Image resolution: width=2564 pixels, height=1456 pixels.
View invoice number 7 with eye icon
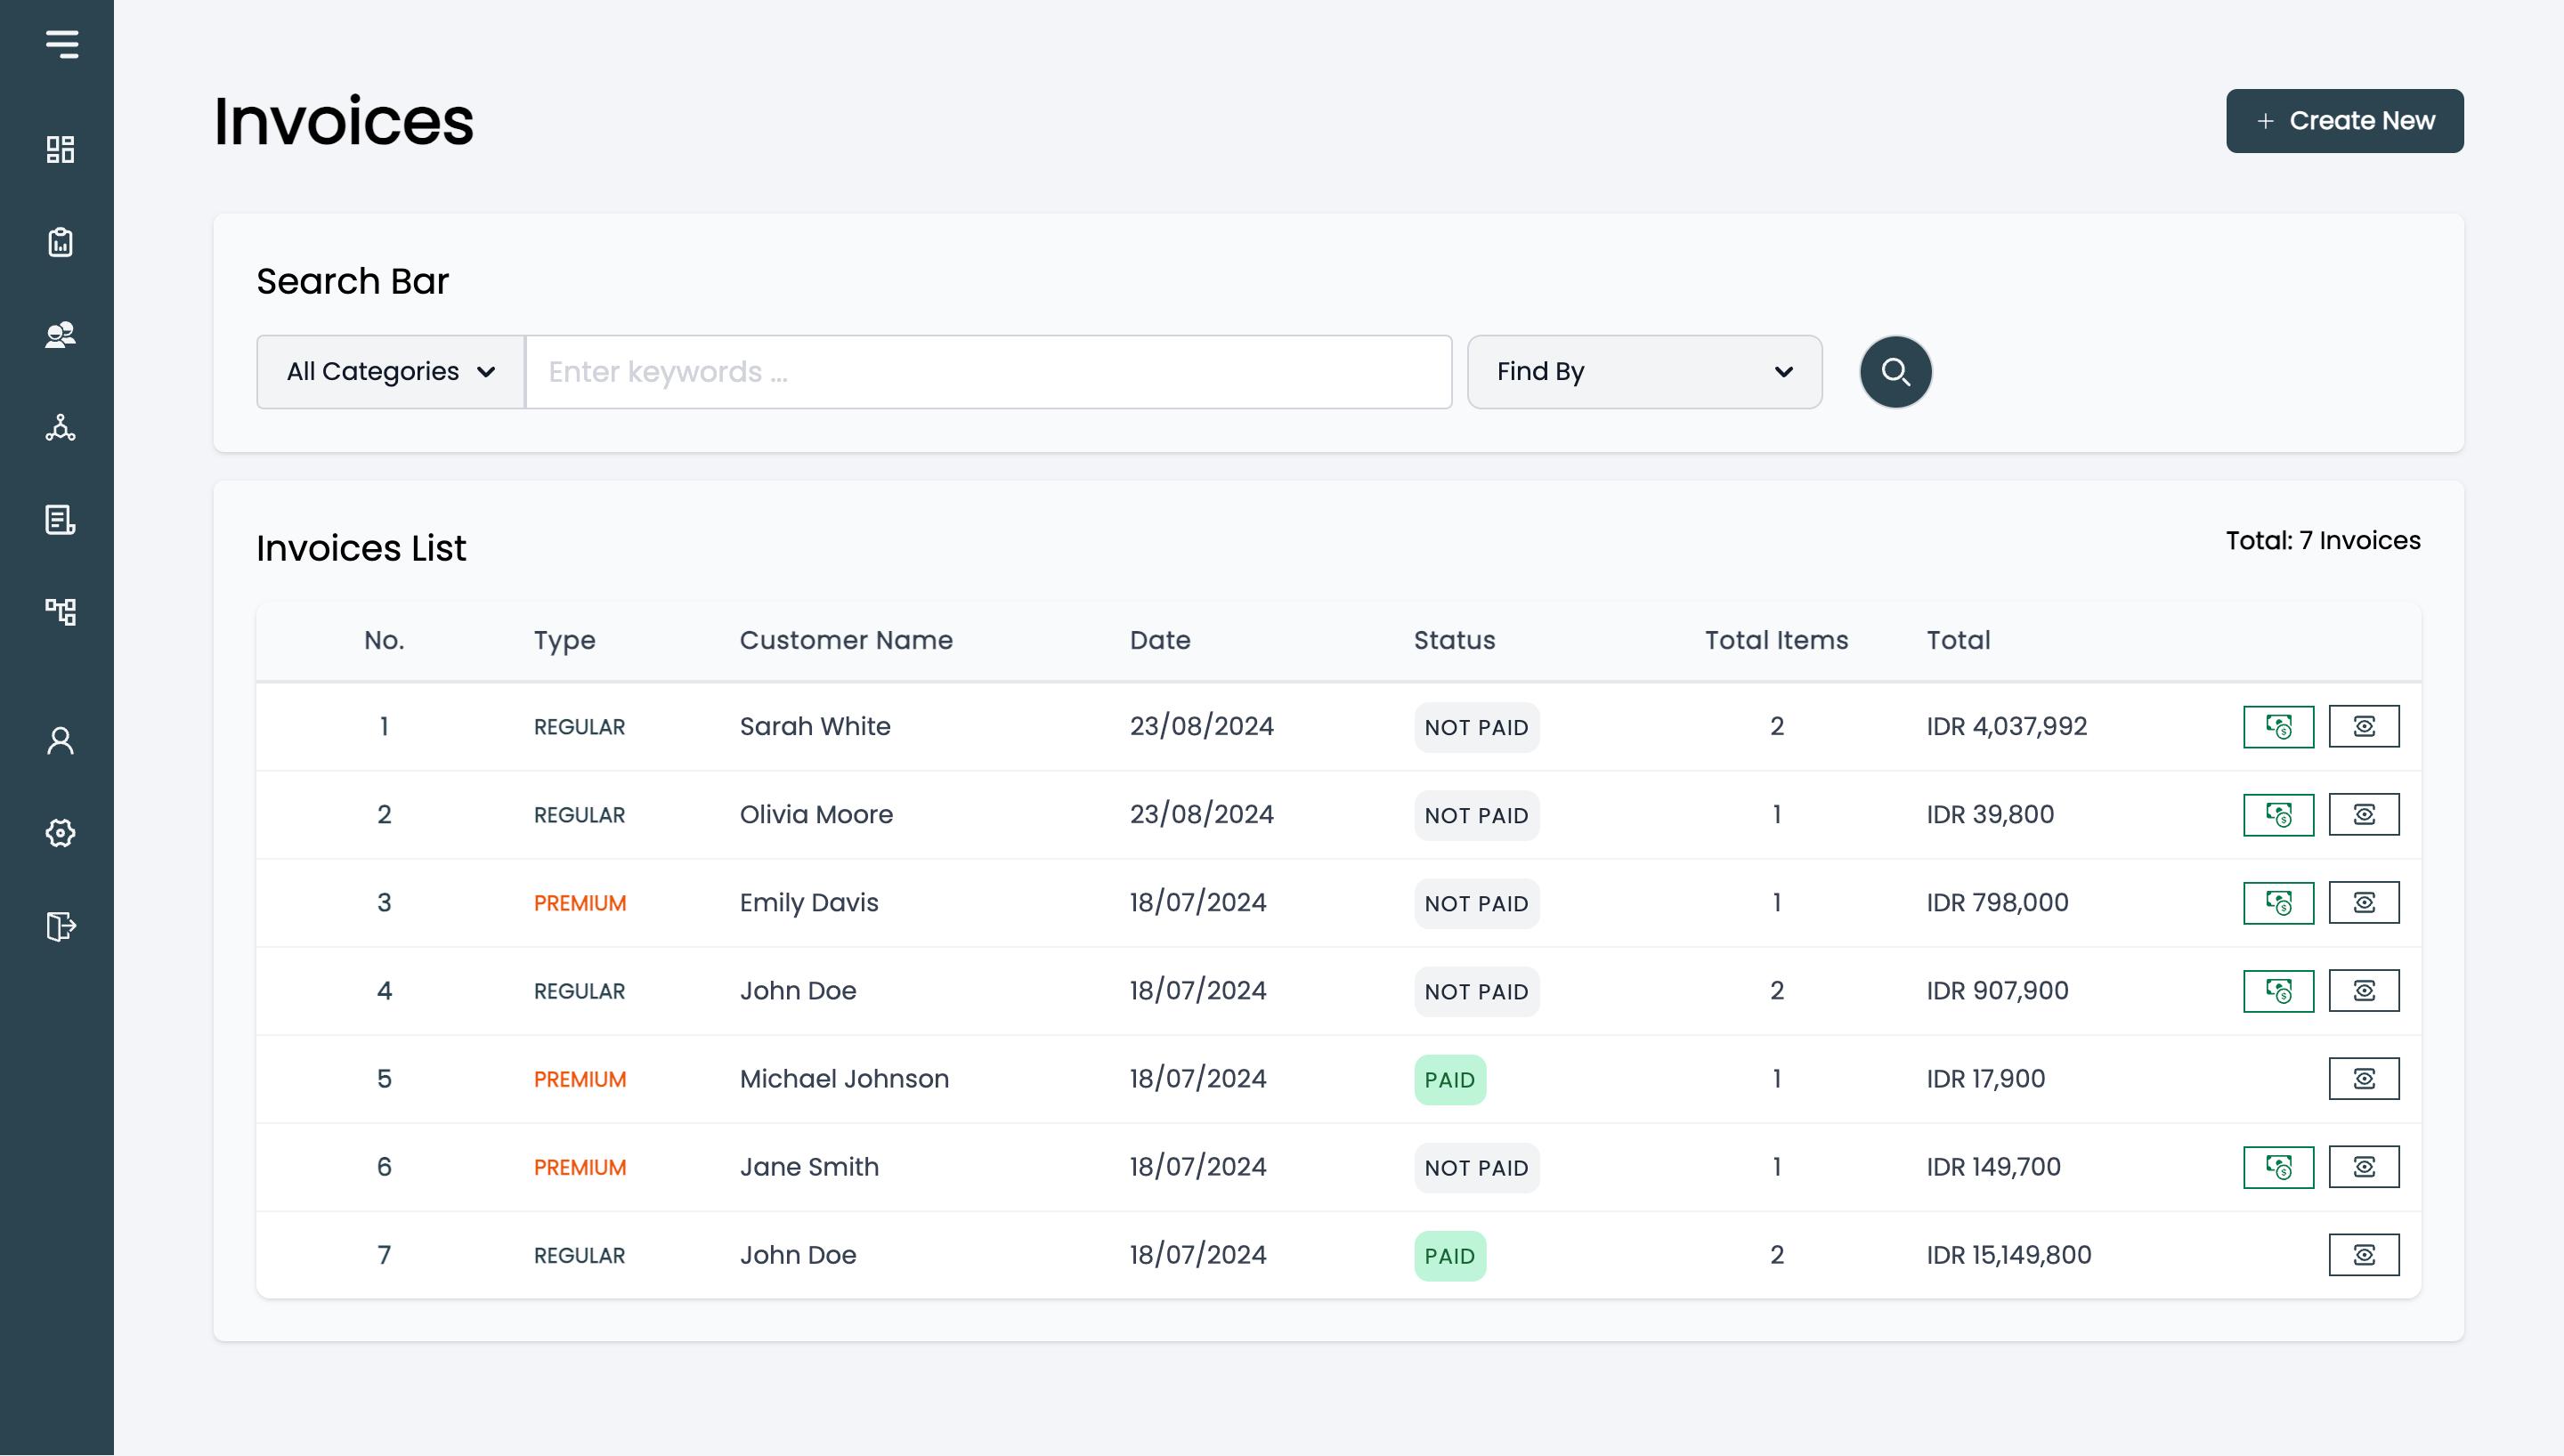2364,1255
